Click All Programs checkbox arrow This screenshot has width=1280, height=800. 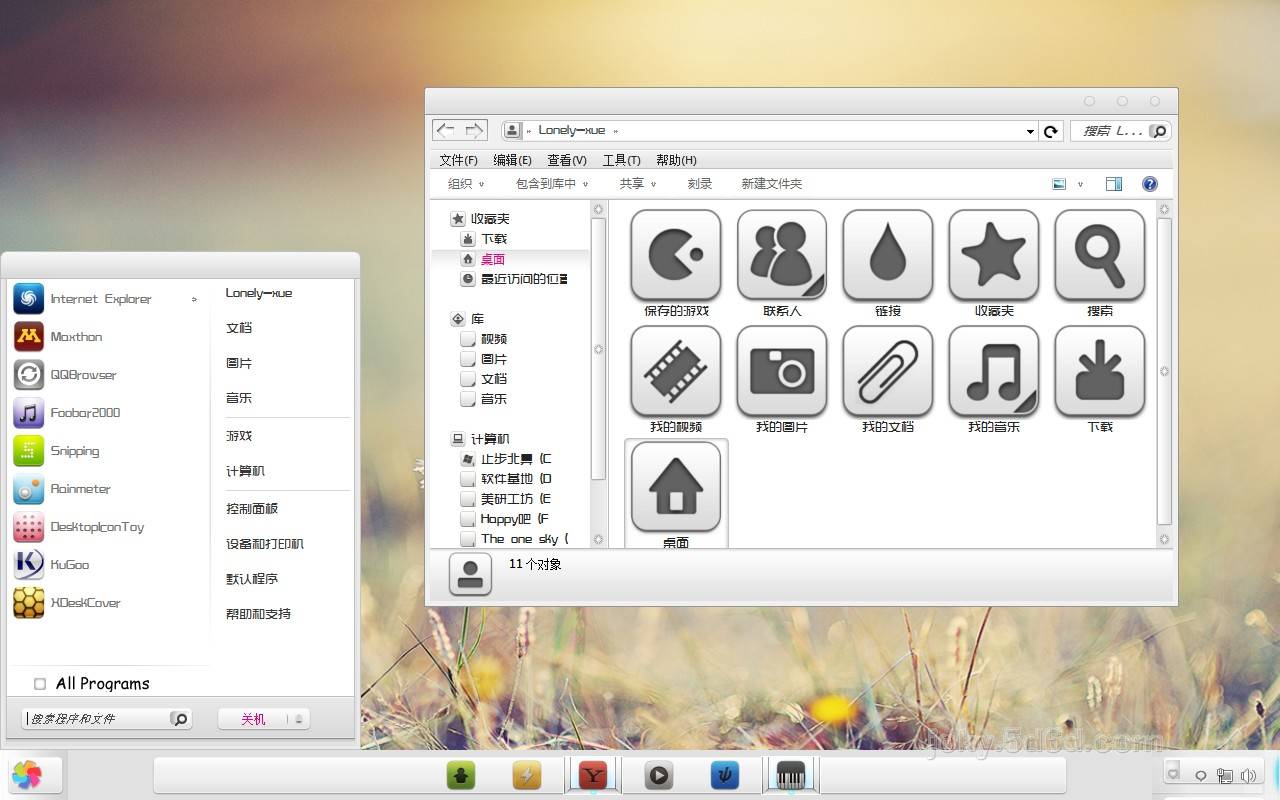(x=40, y=684)
